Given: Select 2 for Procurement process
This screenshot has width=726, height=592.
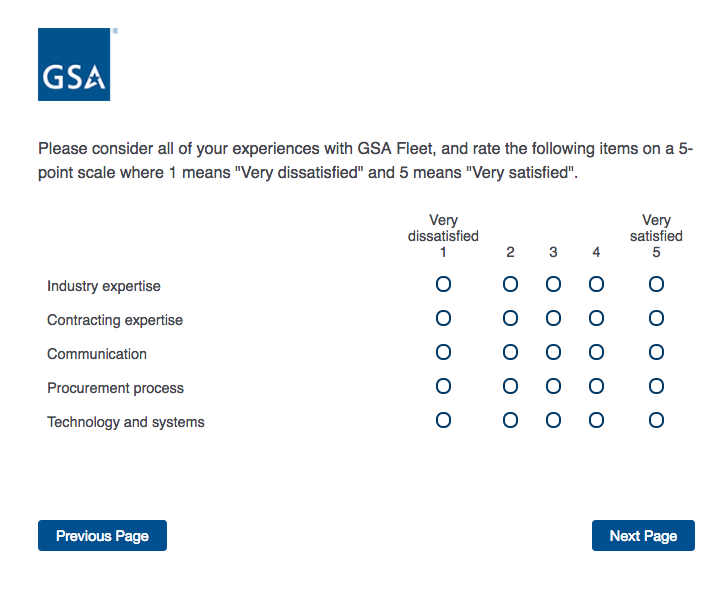Looking at the screenshot, I should click(510, 387).
